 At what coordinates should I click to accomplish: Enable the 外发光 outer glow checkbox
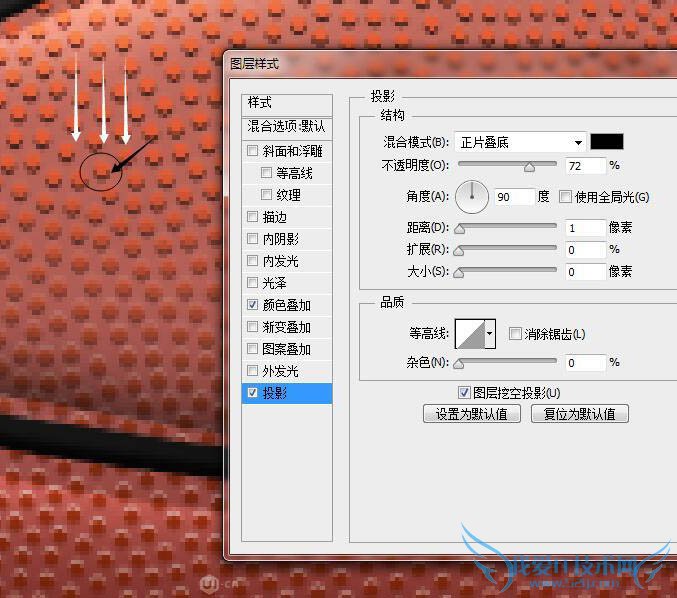[x=252, y=371]
